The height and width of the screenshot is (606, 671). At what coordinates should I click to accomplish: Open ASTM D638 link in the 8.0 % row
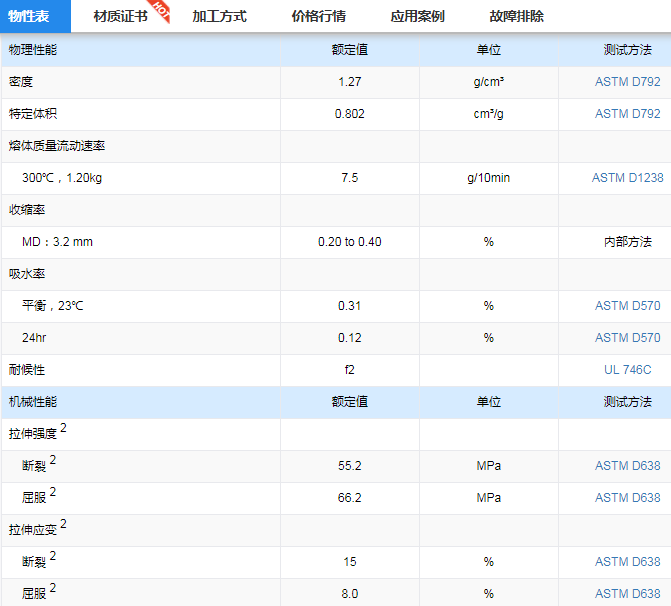[x=627, y=594]
